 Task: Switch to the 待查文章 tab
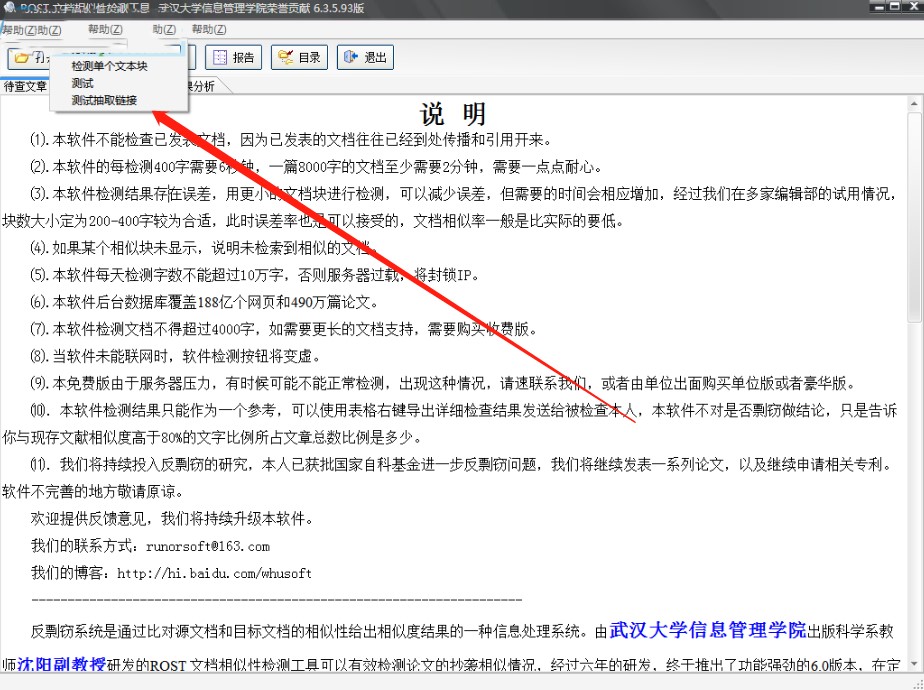tap(25, 86)
